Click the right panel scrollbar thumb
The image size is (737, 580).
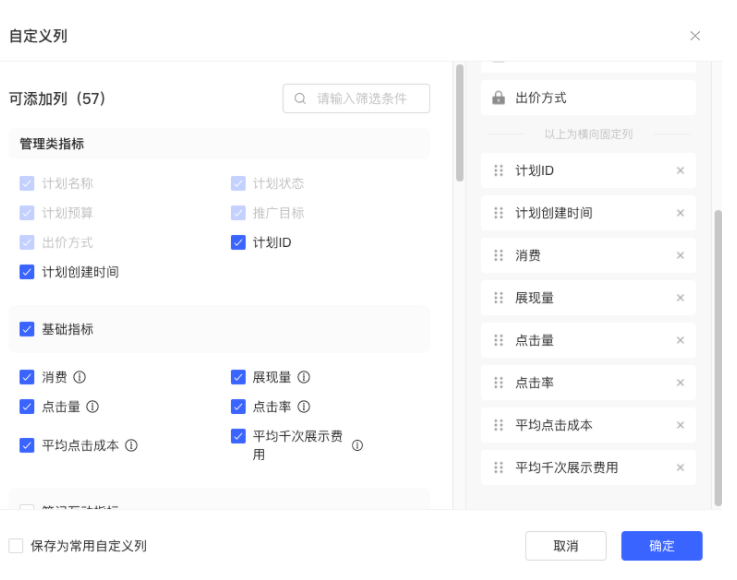point(718,357)
